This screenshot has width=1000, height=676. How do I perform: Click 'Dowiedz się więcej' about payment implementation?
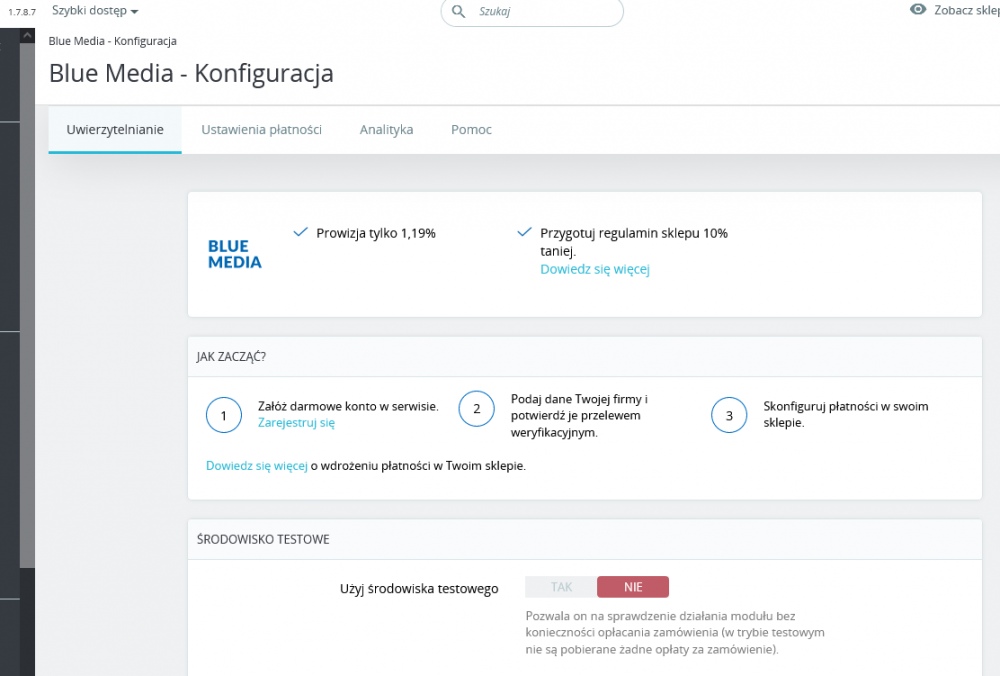256,465
